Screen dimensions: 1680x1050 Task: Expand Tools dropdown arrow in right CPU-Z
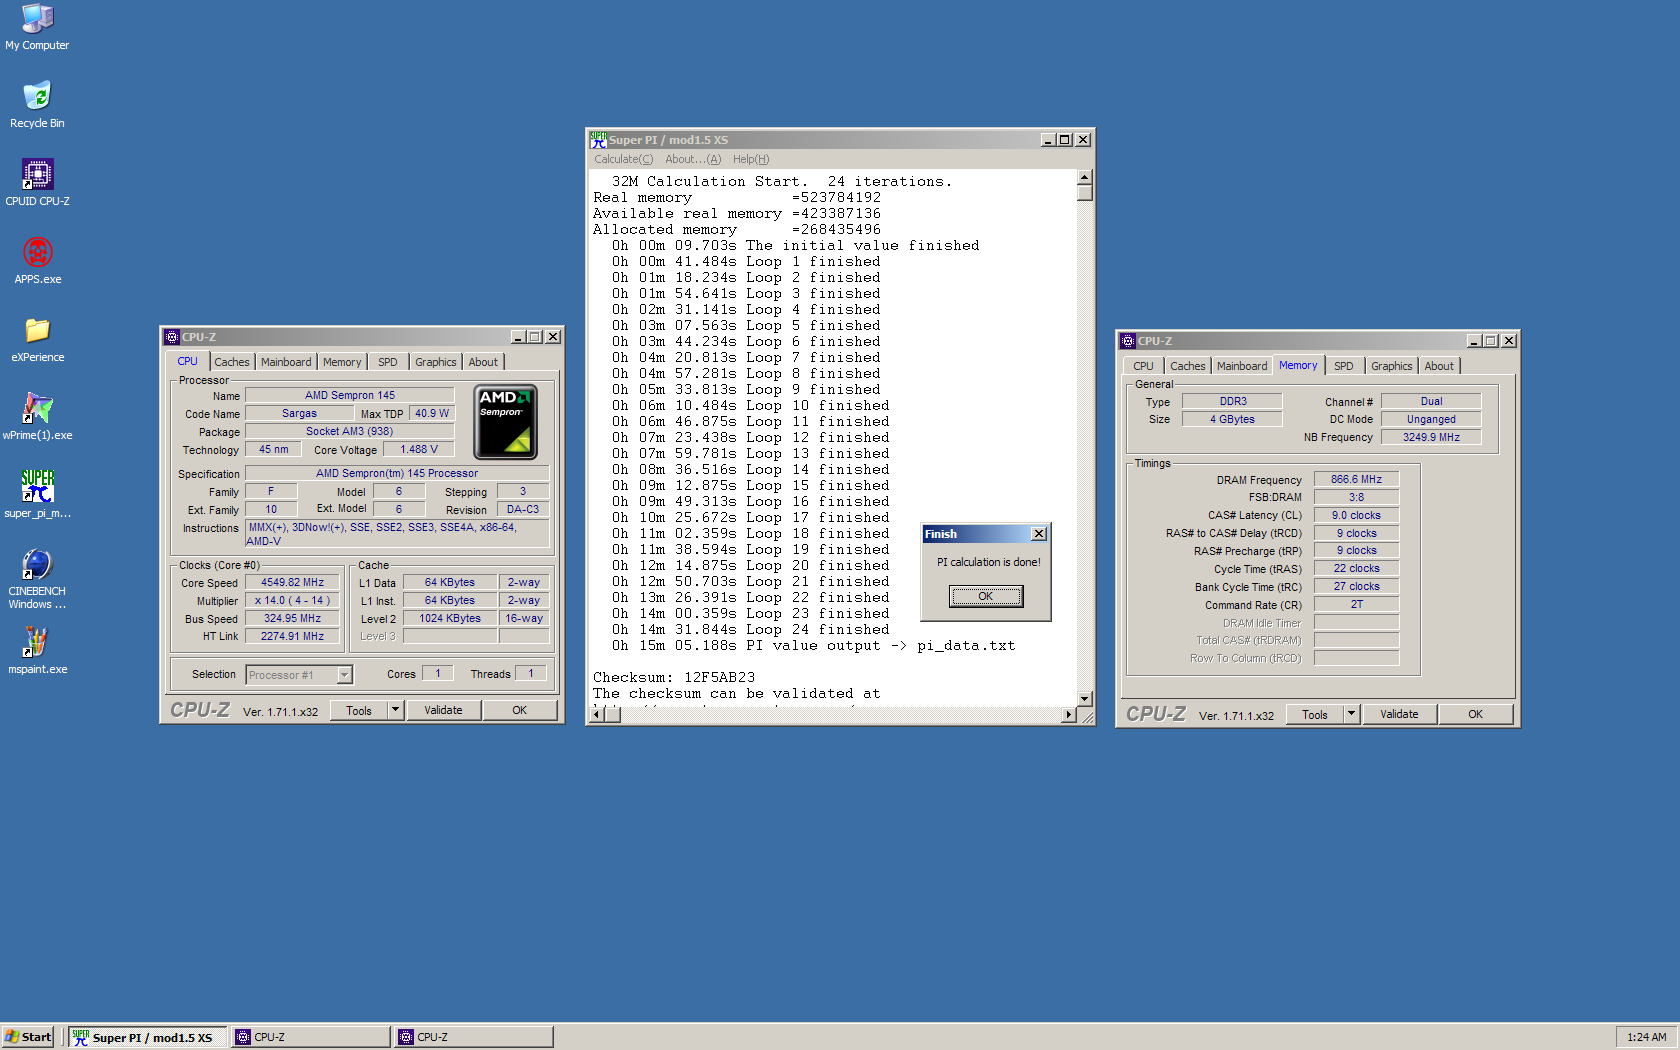click(1351, 714)
